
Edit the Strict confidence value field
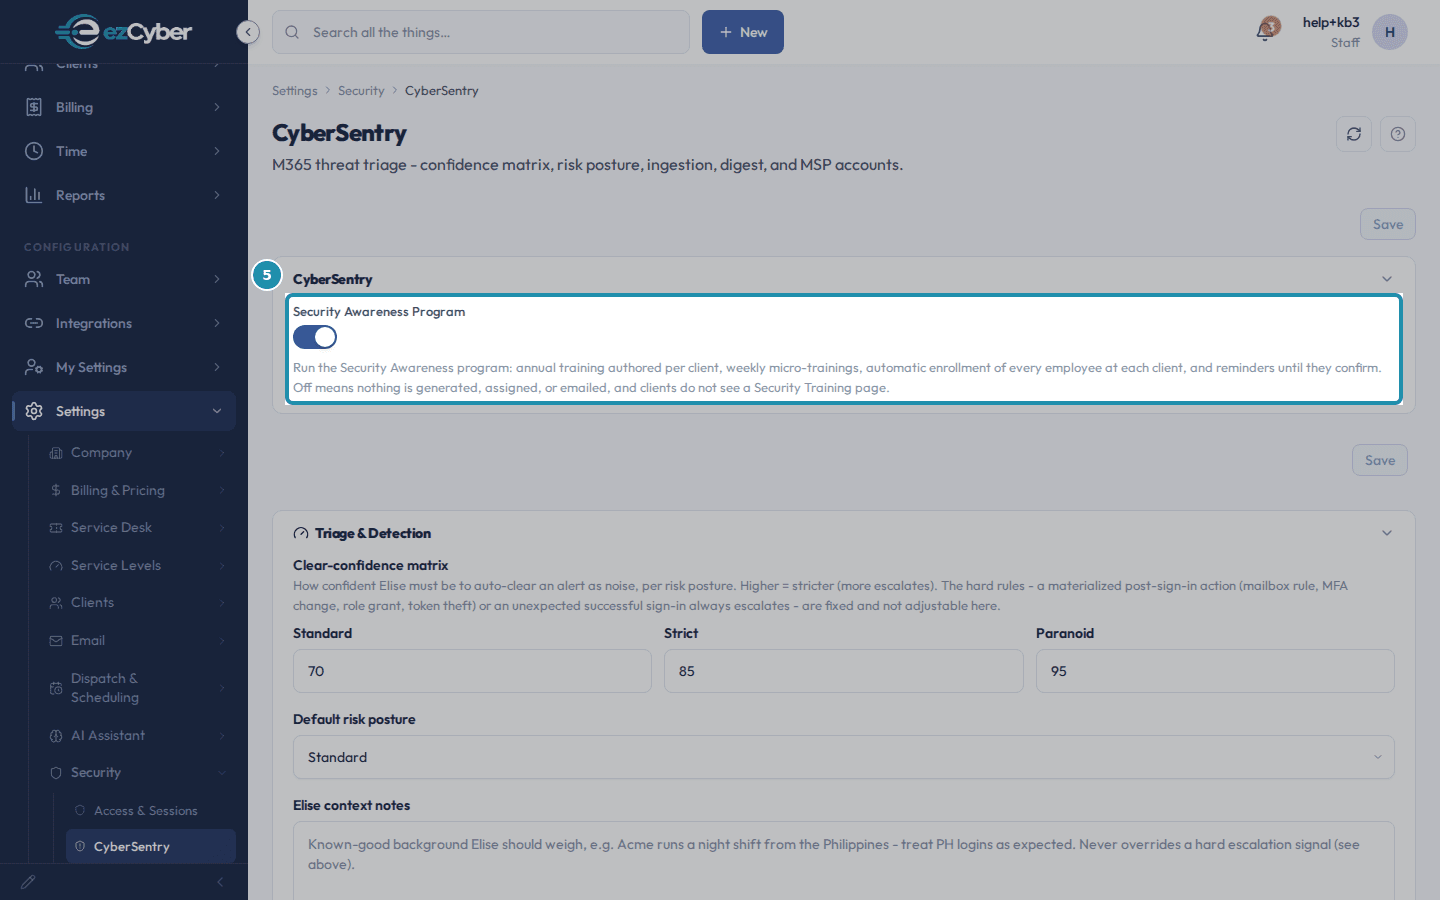click(x=843, y=671)
